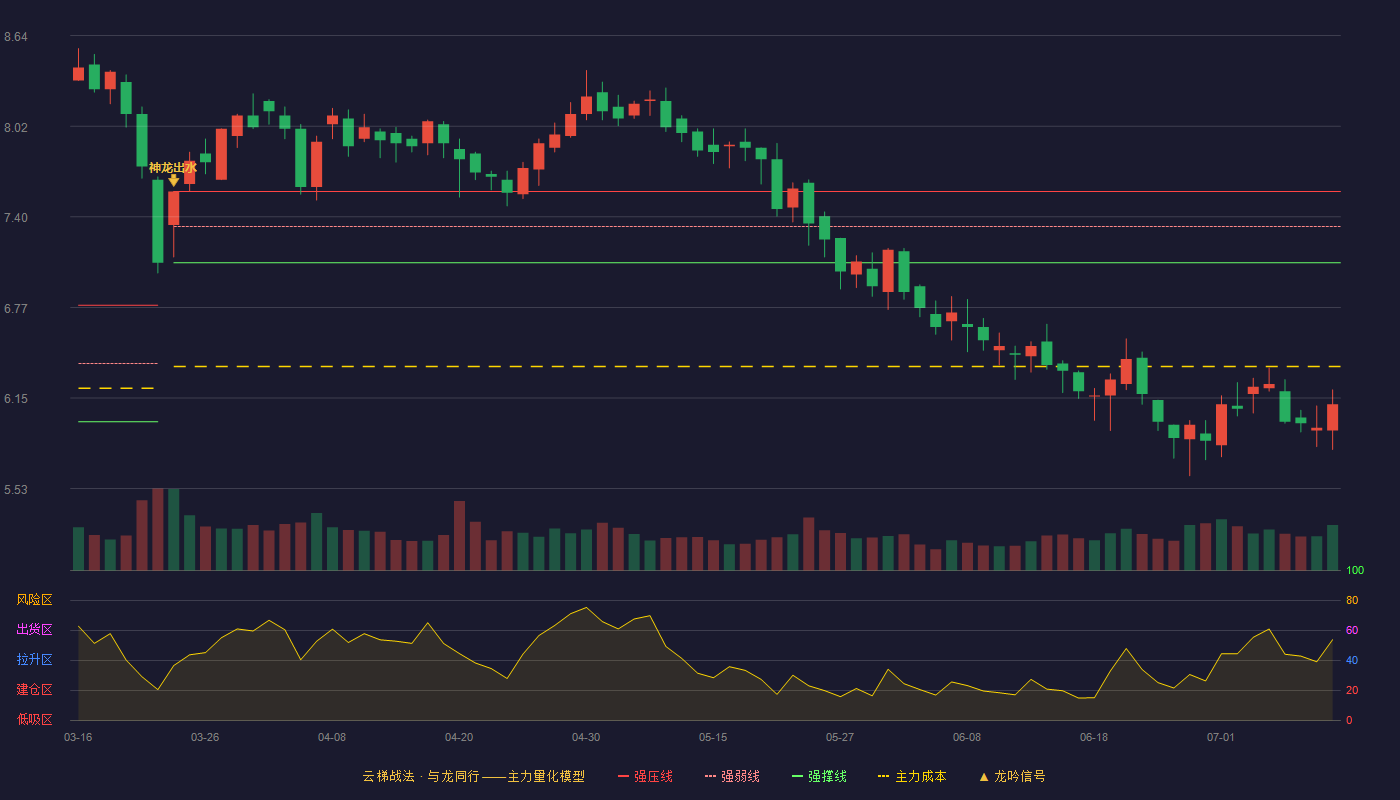The width and height of the screenshot is (1400, 800).
Task: Click the 8.64 price axis label
Action: (16, 37)
